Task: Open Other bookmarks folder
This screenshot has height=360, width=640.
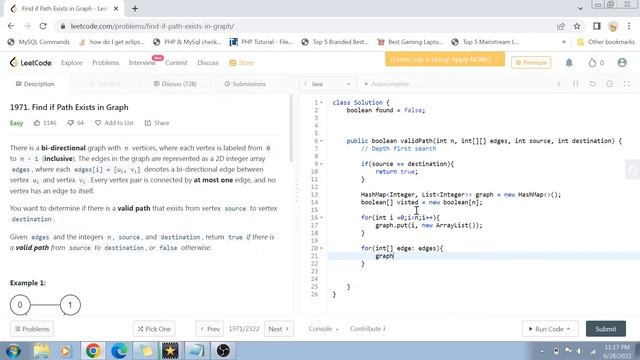Action: point(606,42)
